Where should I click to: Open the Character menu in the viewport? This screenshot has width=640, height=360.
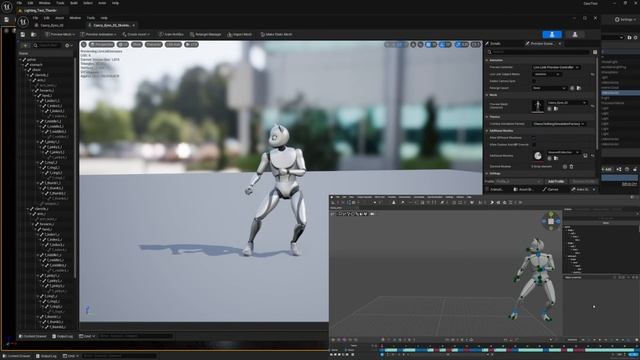(x=154, y=44)
